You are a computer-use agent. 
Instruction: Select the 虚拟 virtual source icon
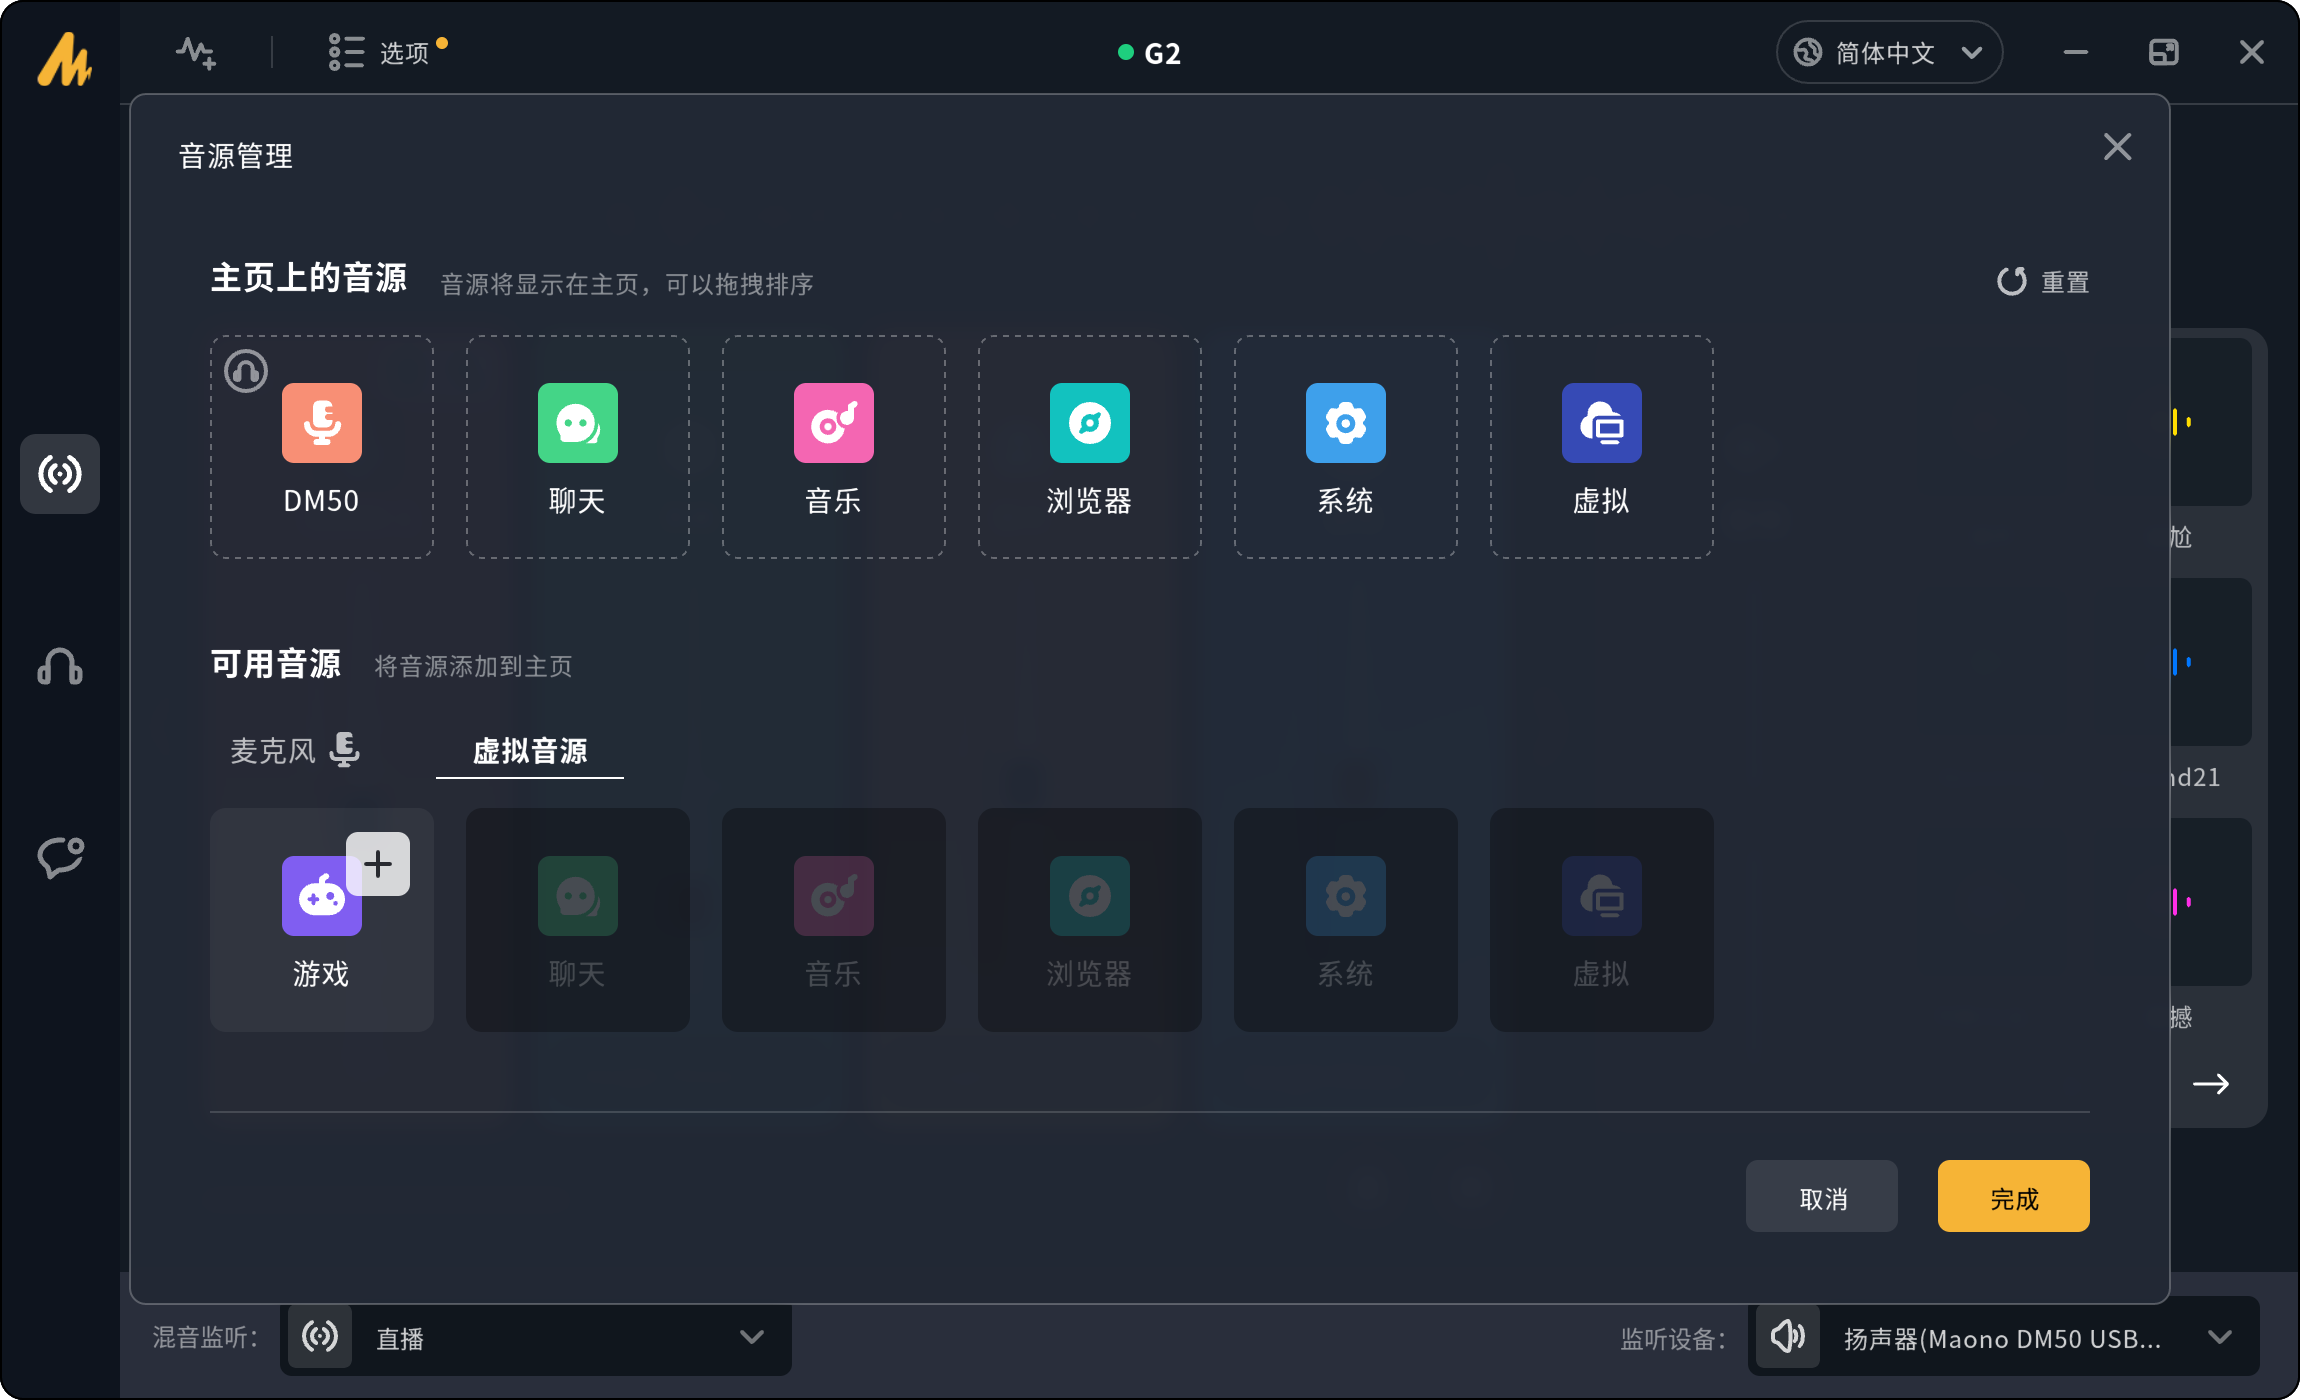click(x=1601, y=423)
